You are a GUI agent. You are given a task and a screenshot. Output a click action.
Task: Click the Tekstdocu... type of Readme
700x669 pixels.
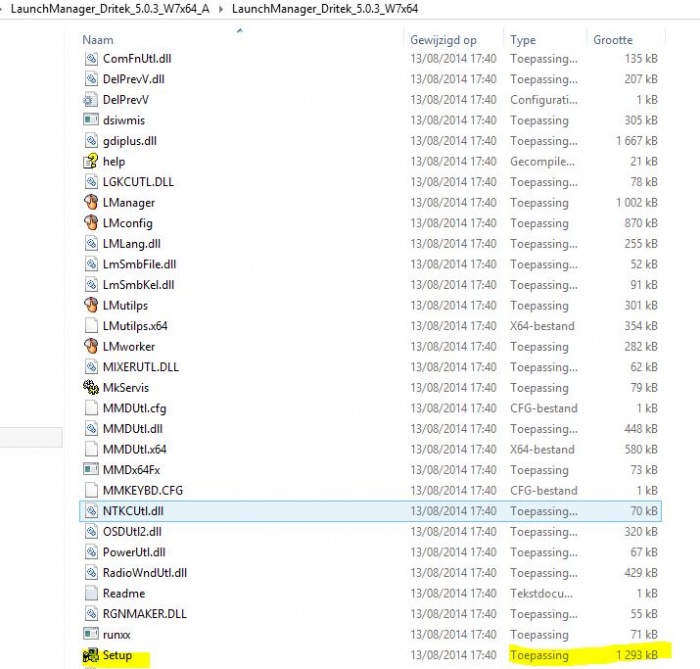click(541, 593)
